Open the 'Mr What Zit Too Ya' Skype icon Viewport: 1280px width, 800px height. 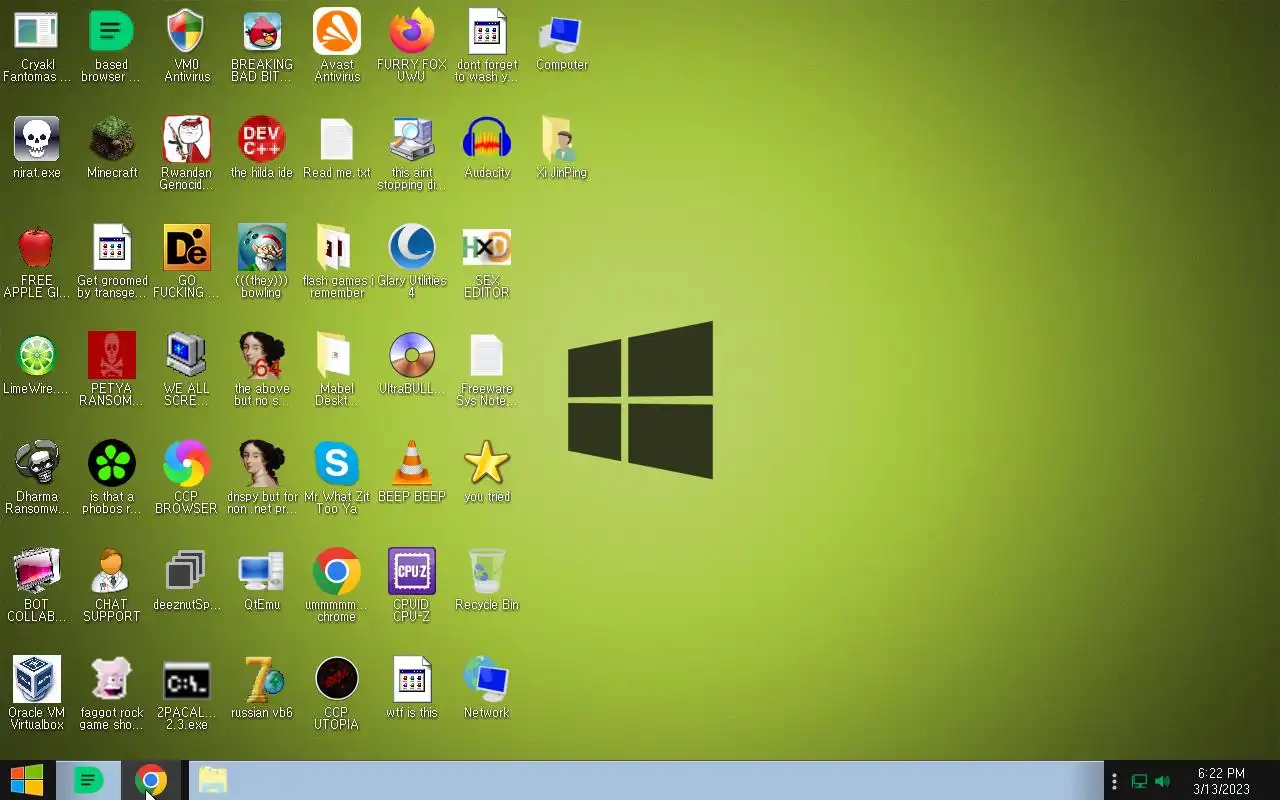coord(337,464)
